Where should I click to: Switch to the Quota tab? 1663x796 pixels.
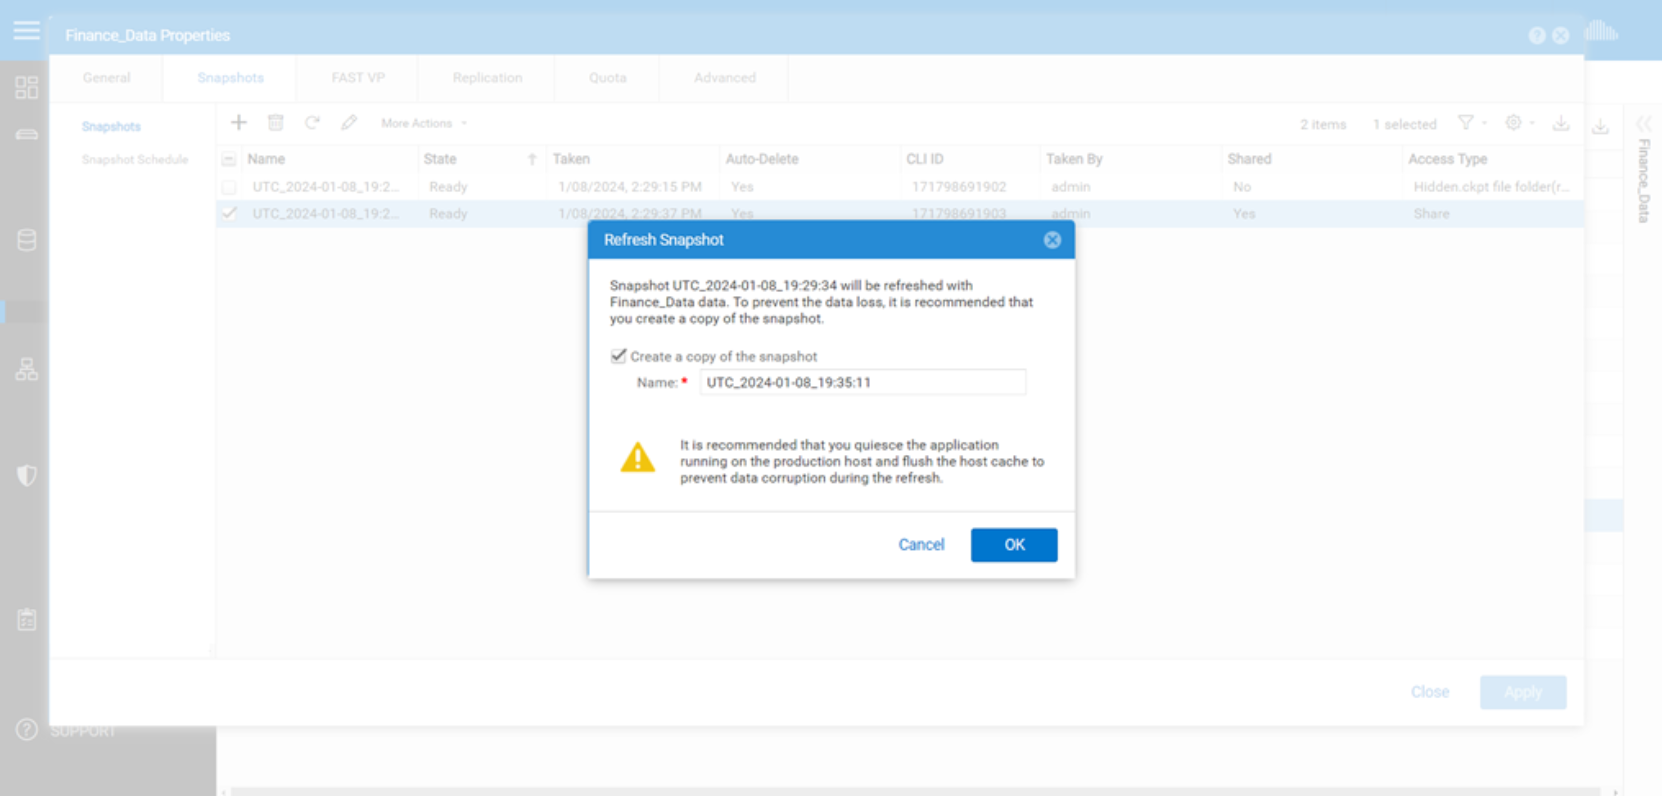[x=608, y=78]
